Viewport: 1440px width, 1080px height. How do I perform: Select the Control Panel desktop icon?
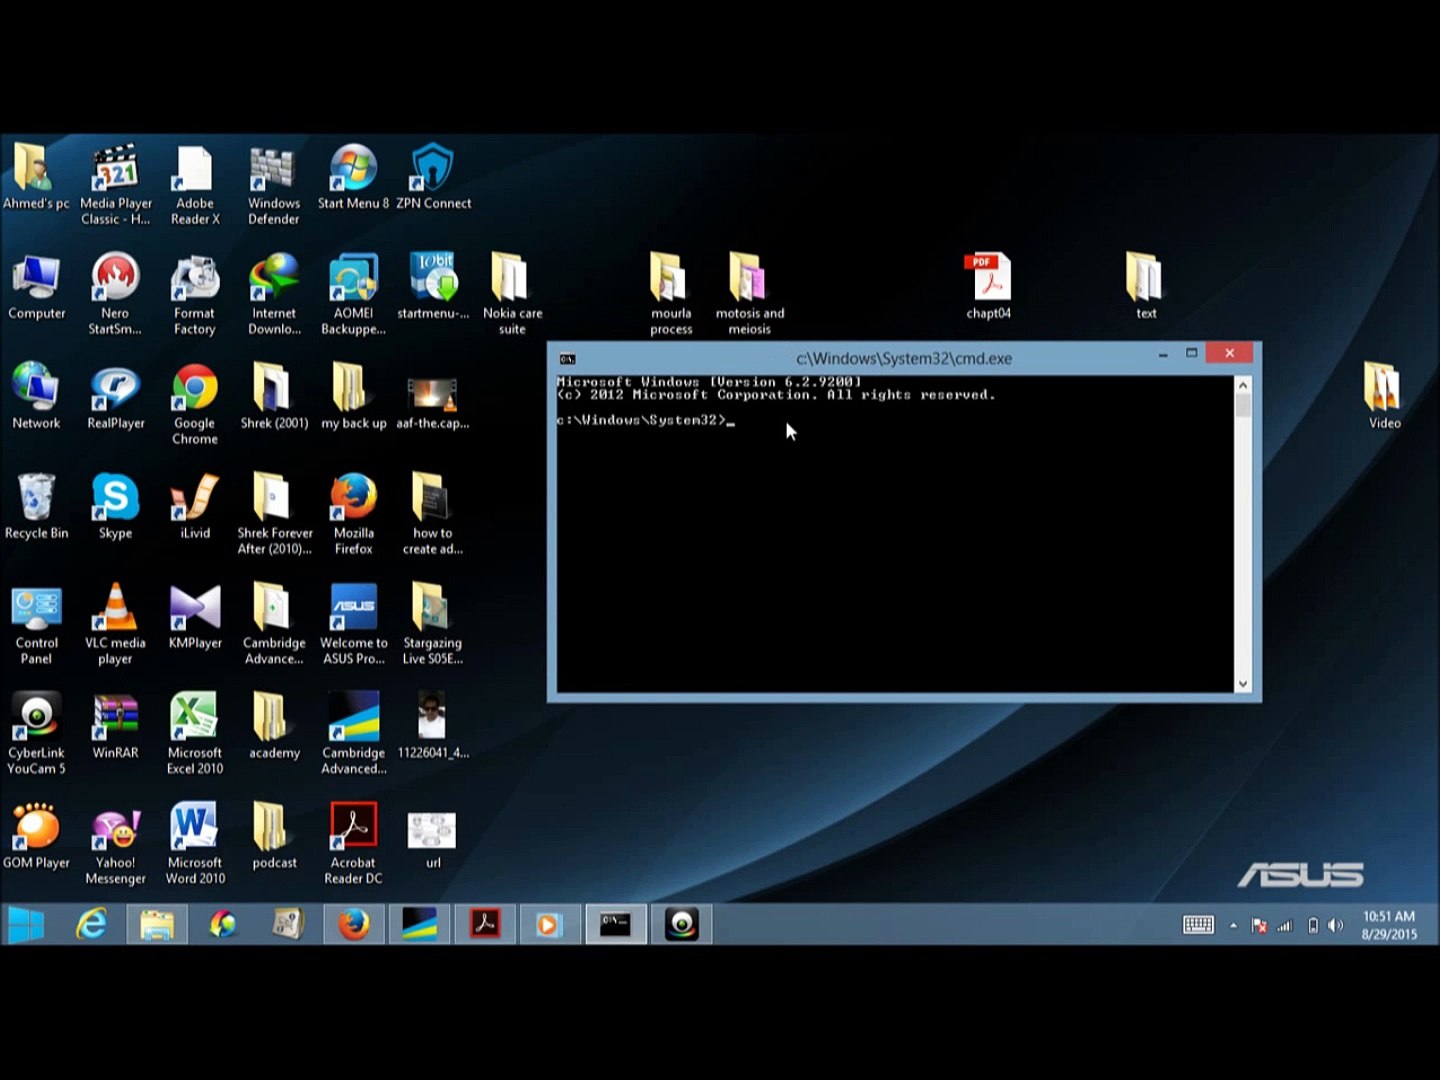[36, 609]
